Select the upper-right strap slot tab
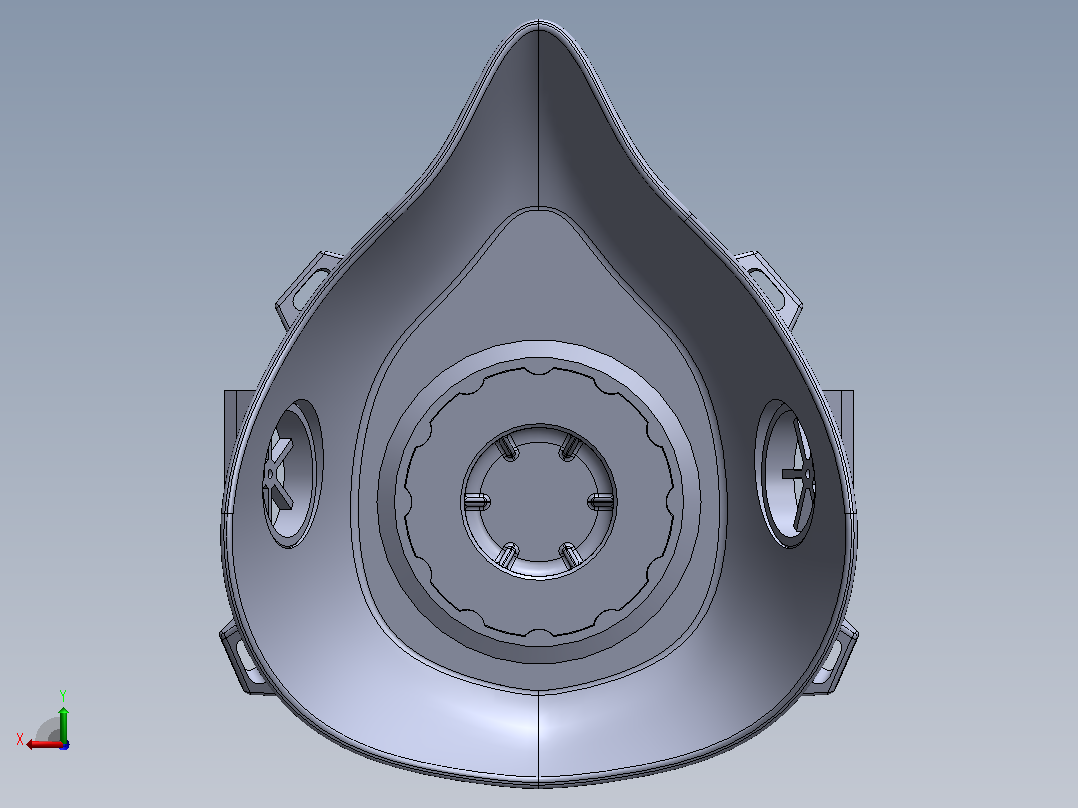The height and width of the screenshot is (808, 1078). pos(769,289)
